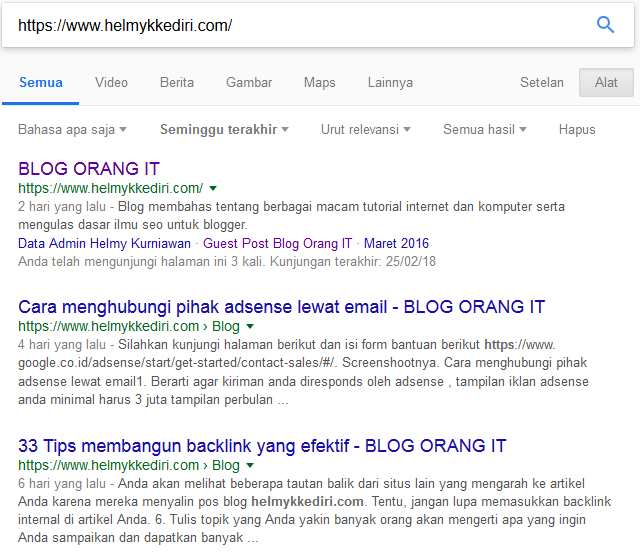
Task: Click the blue search magnifier icon
Action: (x=605, y=25)
